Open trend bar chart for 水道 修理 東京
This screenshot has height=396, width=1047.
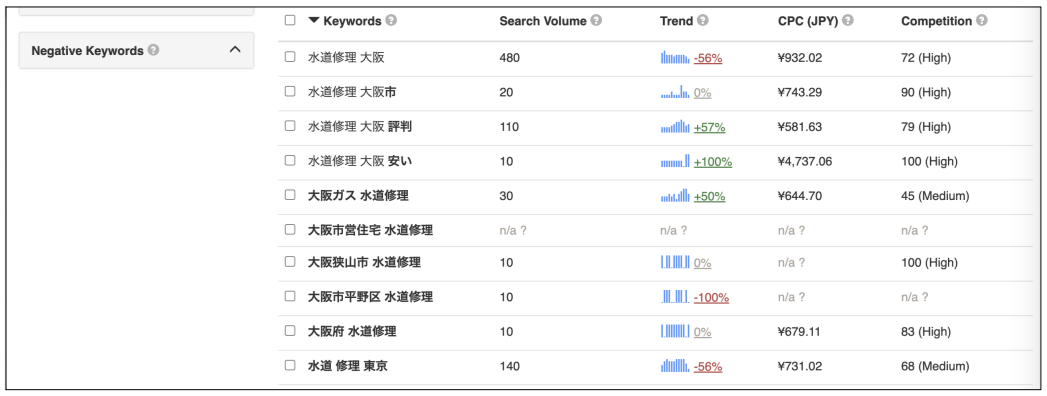675,365
